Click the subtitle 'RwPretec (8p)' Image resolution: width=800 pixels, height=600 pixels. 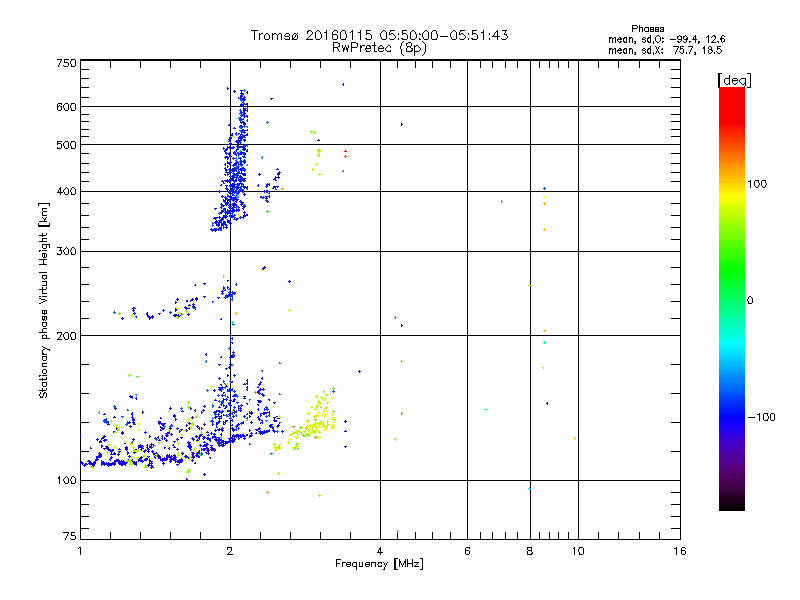379,48
